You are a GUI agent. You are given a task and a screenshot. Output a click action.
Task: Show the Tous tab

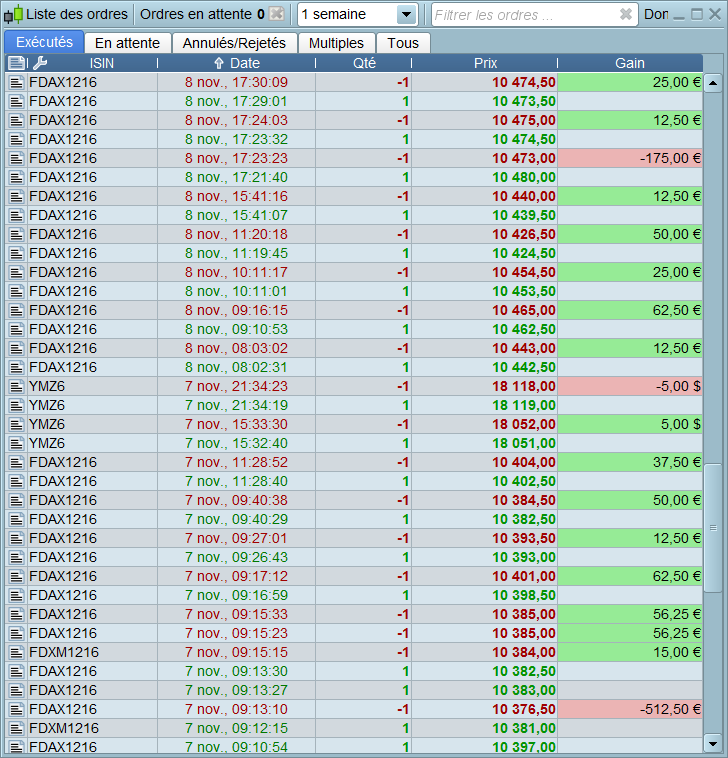click(403, 43)
